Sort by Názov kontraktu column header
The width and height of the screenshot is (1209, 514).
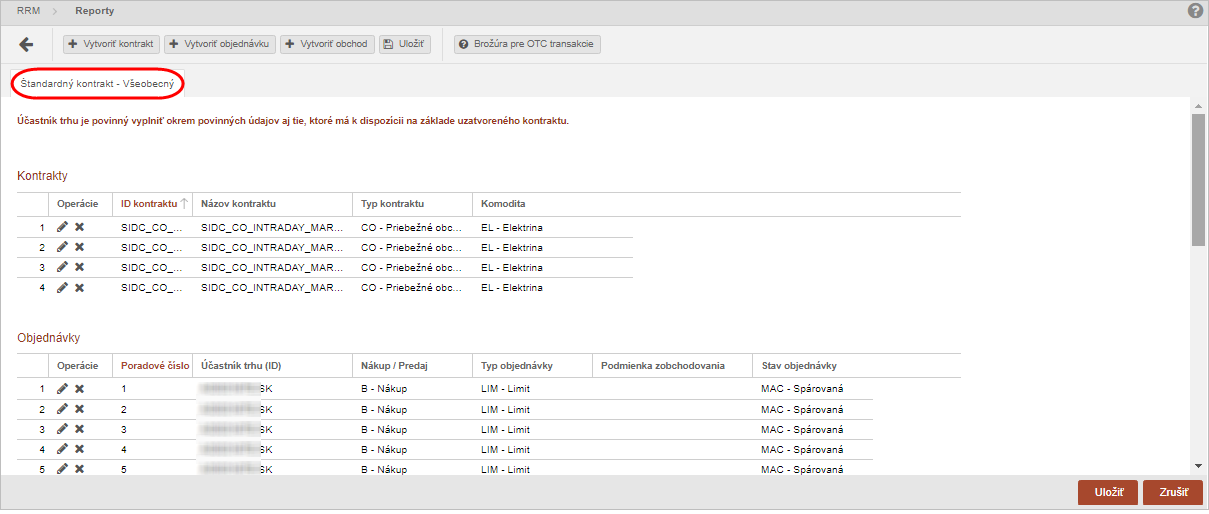click(272, 203)
